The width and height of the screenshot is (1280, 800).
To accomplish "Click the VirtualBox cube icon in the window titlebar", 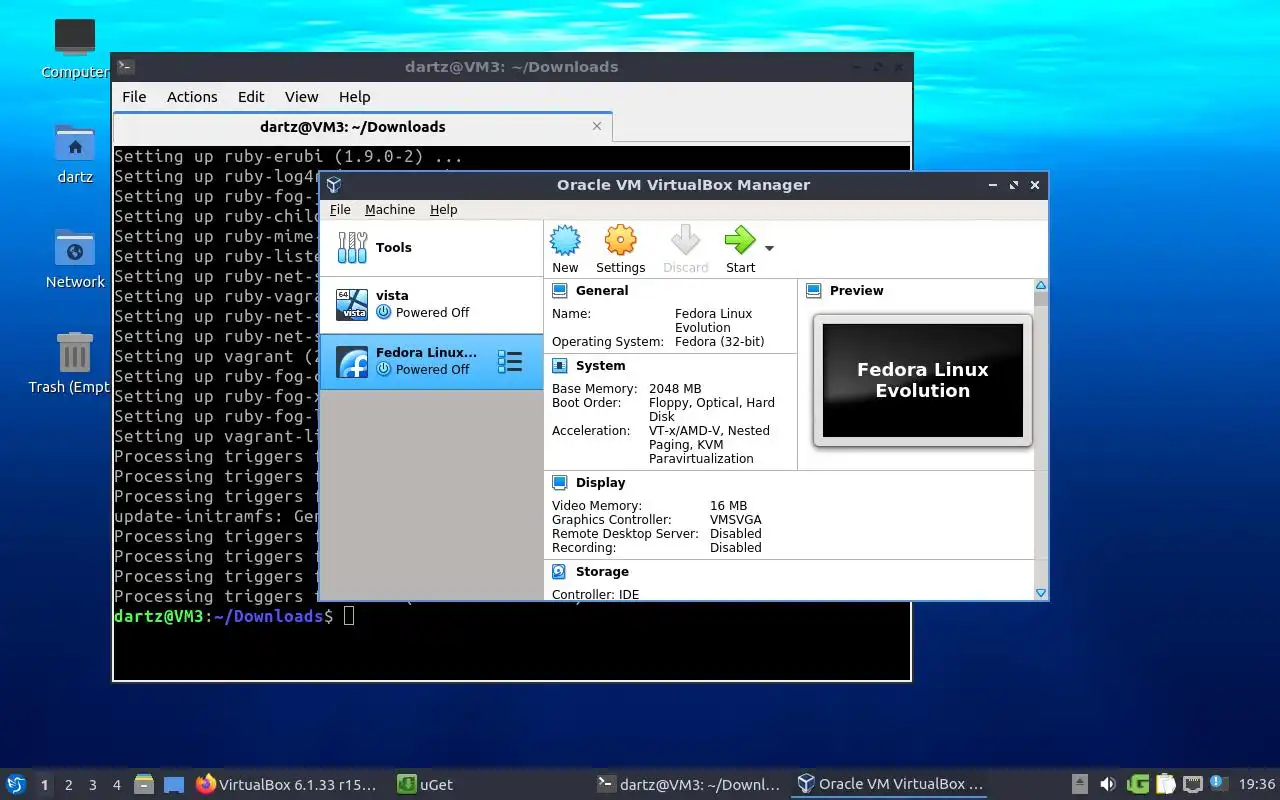I will pyautogui.click(x=334, y=185).
